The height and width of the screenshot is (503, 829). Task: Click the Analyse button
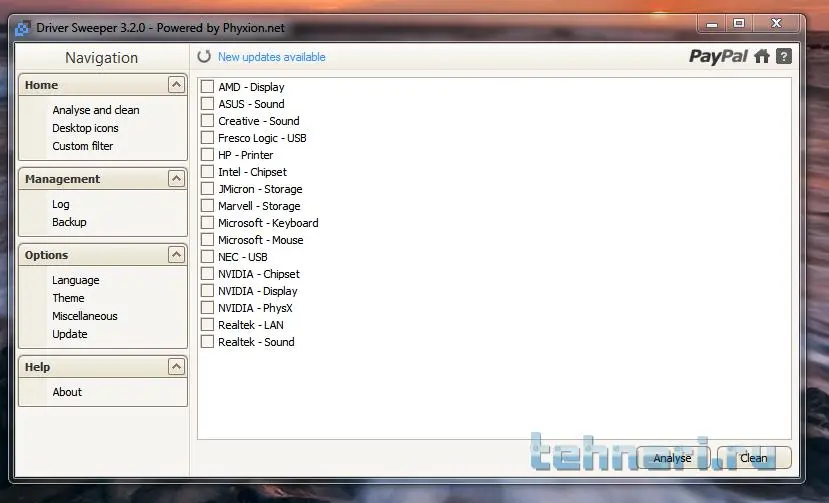pyautogui.click(x=672, y=458)
